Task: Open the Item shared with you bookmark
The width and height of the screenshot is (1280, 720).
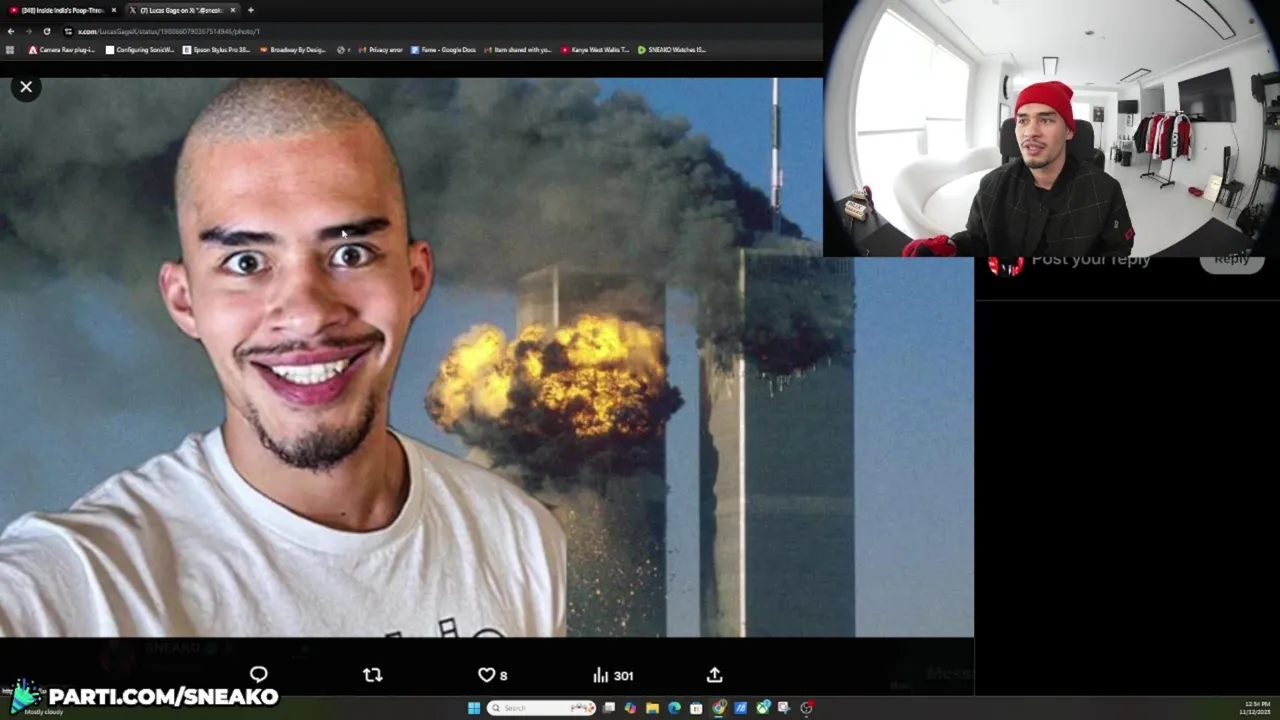Action: click(x=518, y=49)
